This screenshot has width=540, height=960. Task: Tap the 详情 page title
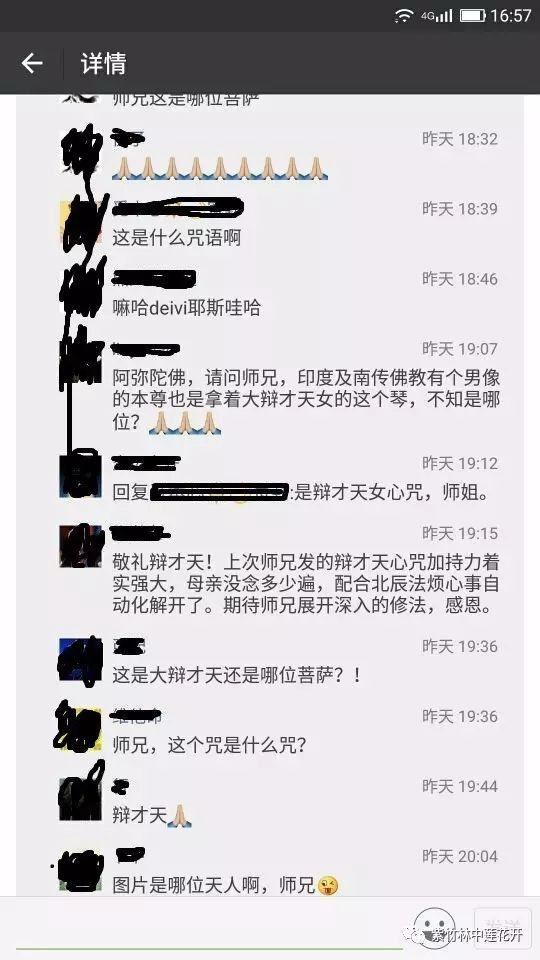103,64
